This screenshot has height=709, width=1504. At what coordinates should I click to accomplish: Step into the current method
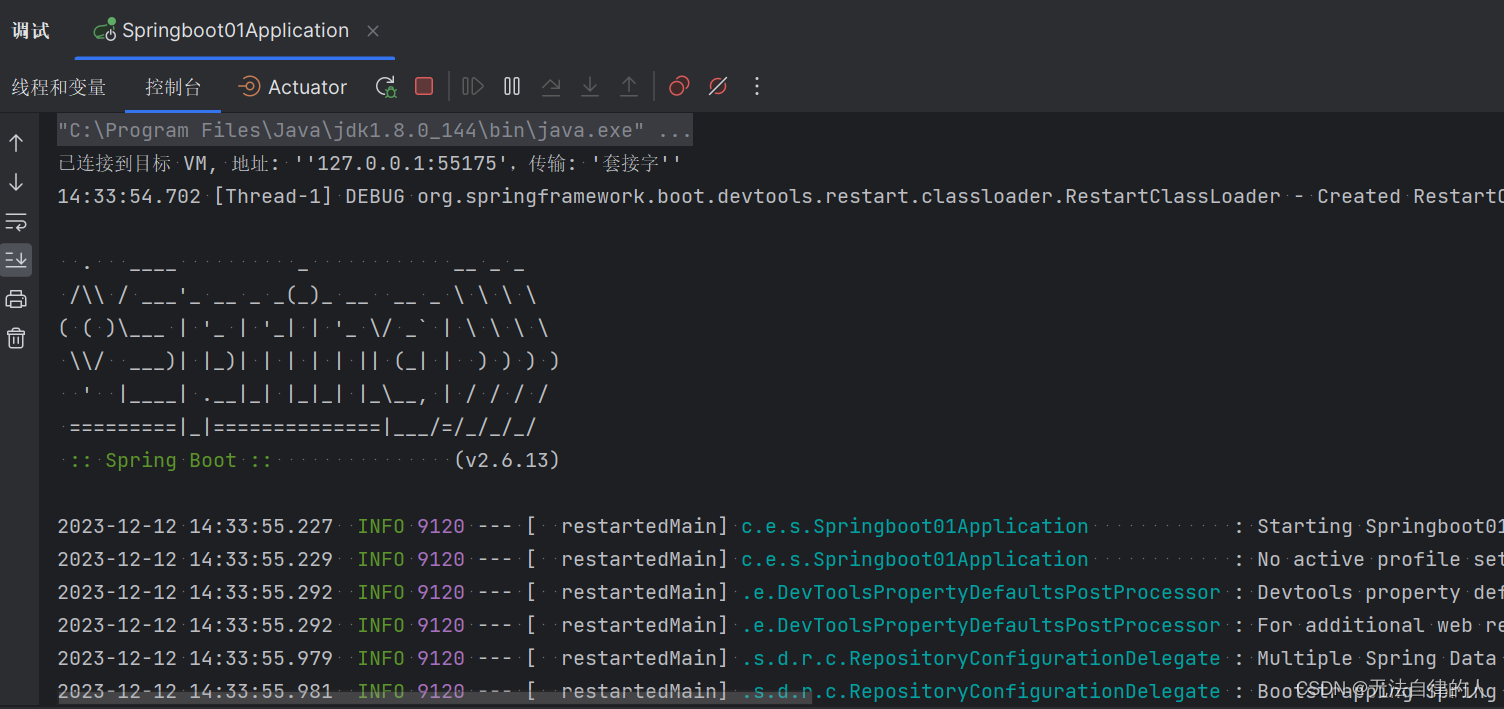[x=590, y=86]
